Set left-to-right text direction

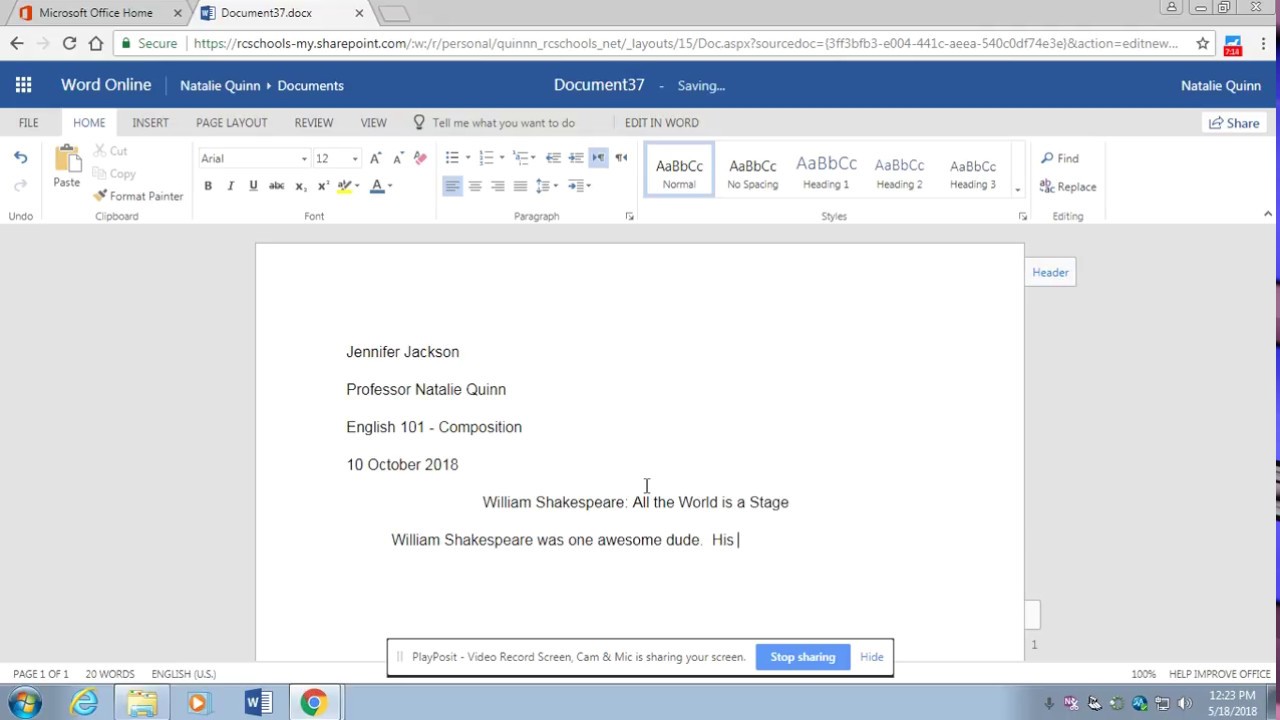[598, 158]
